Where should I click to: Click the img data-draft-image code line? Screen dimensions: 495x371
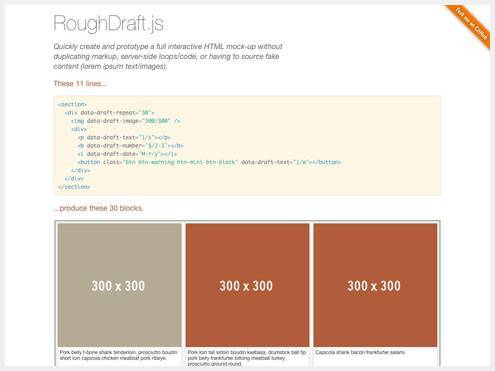point(126,121)
